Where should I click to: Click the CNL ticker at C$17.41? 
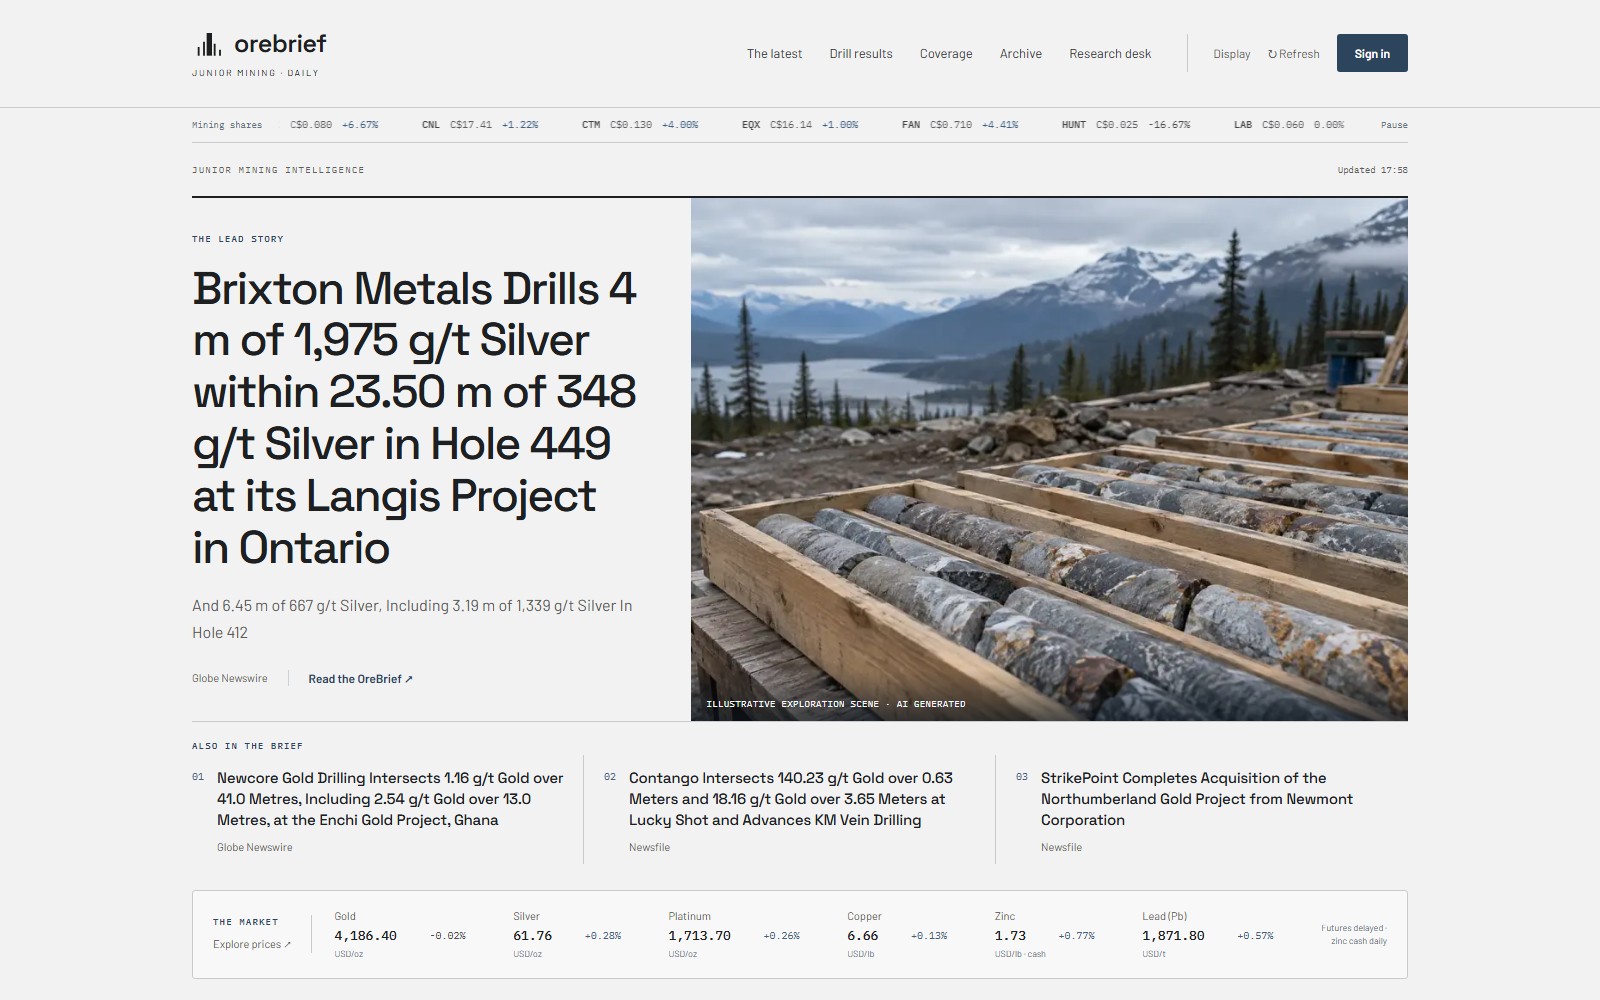(480, 125)
